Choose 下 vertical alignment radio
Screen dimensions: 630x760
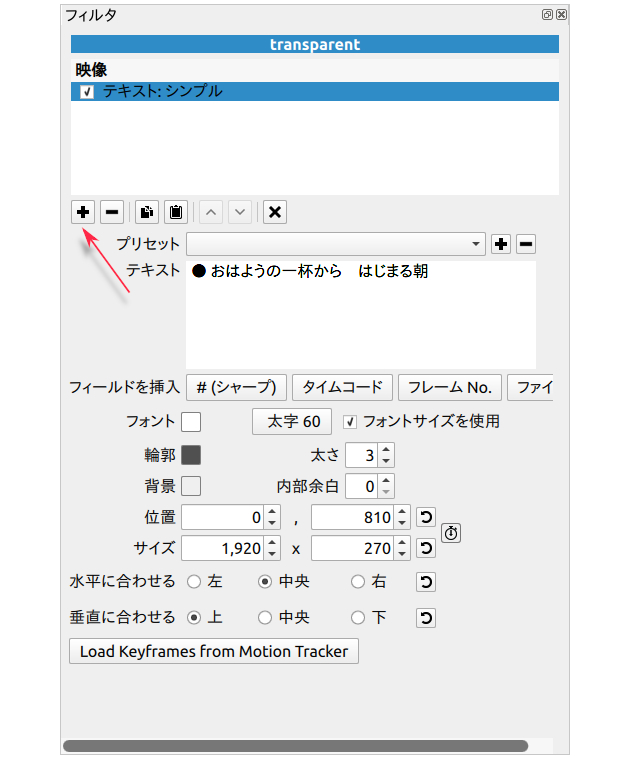pyautogui.click(x=358, y=618)
